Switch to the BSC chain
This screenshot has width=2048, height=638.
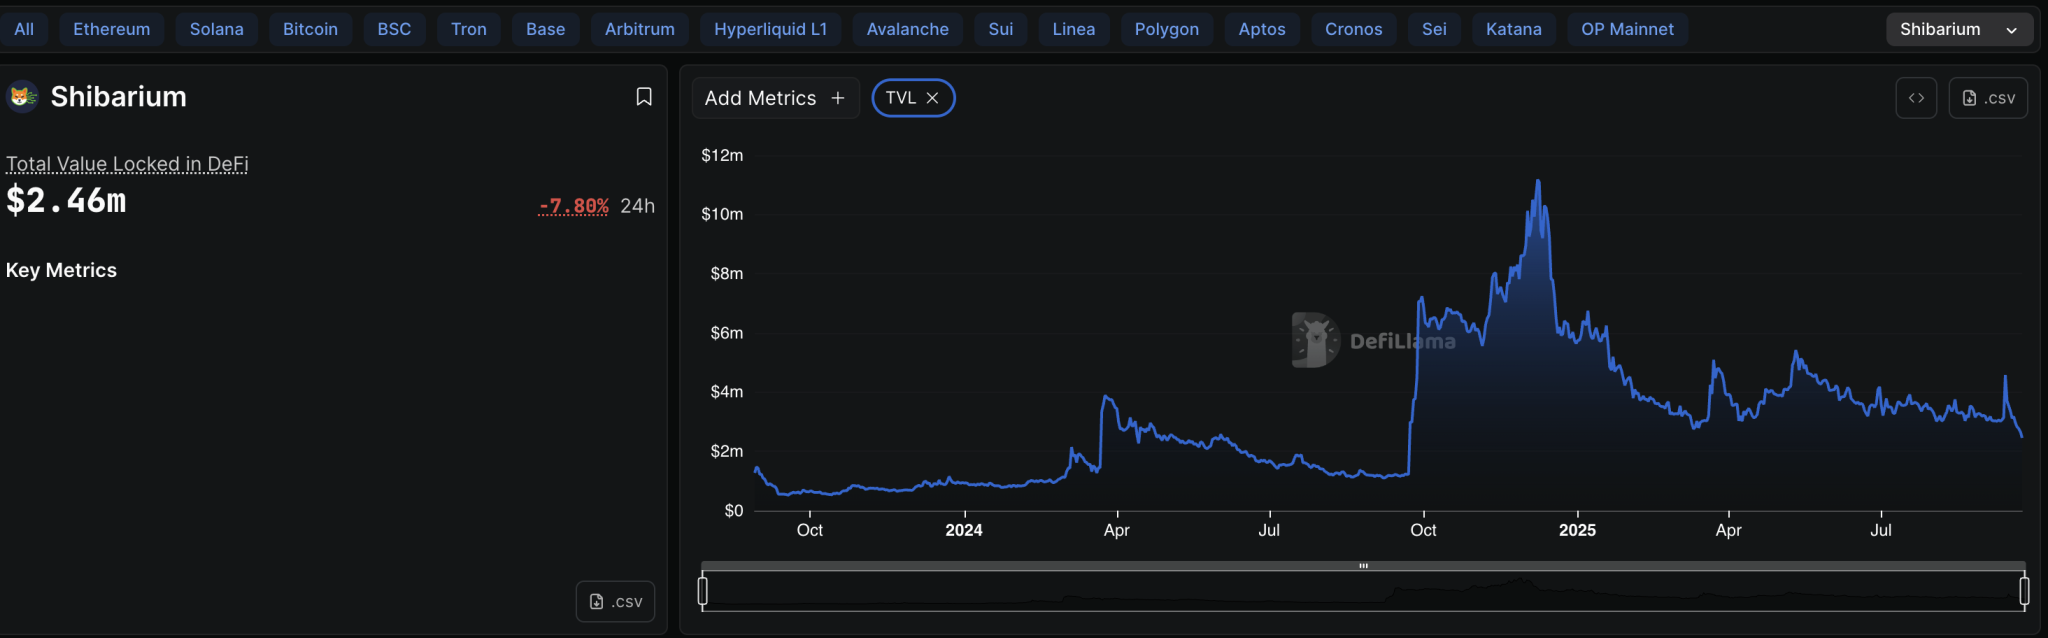tap(394, 29)
